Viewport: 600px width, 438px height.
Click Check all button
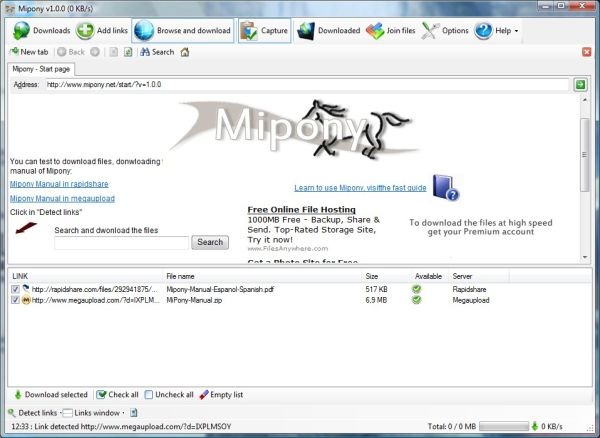click(117, 395)
